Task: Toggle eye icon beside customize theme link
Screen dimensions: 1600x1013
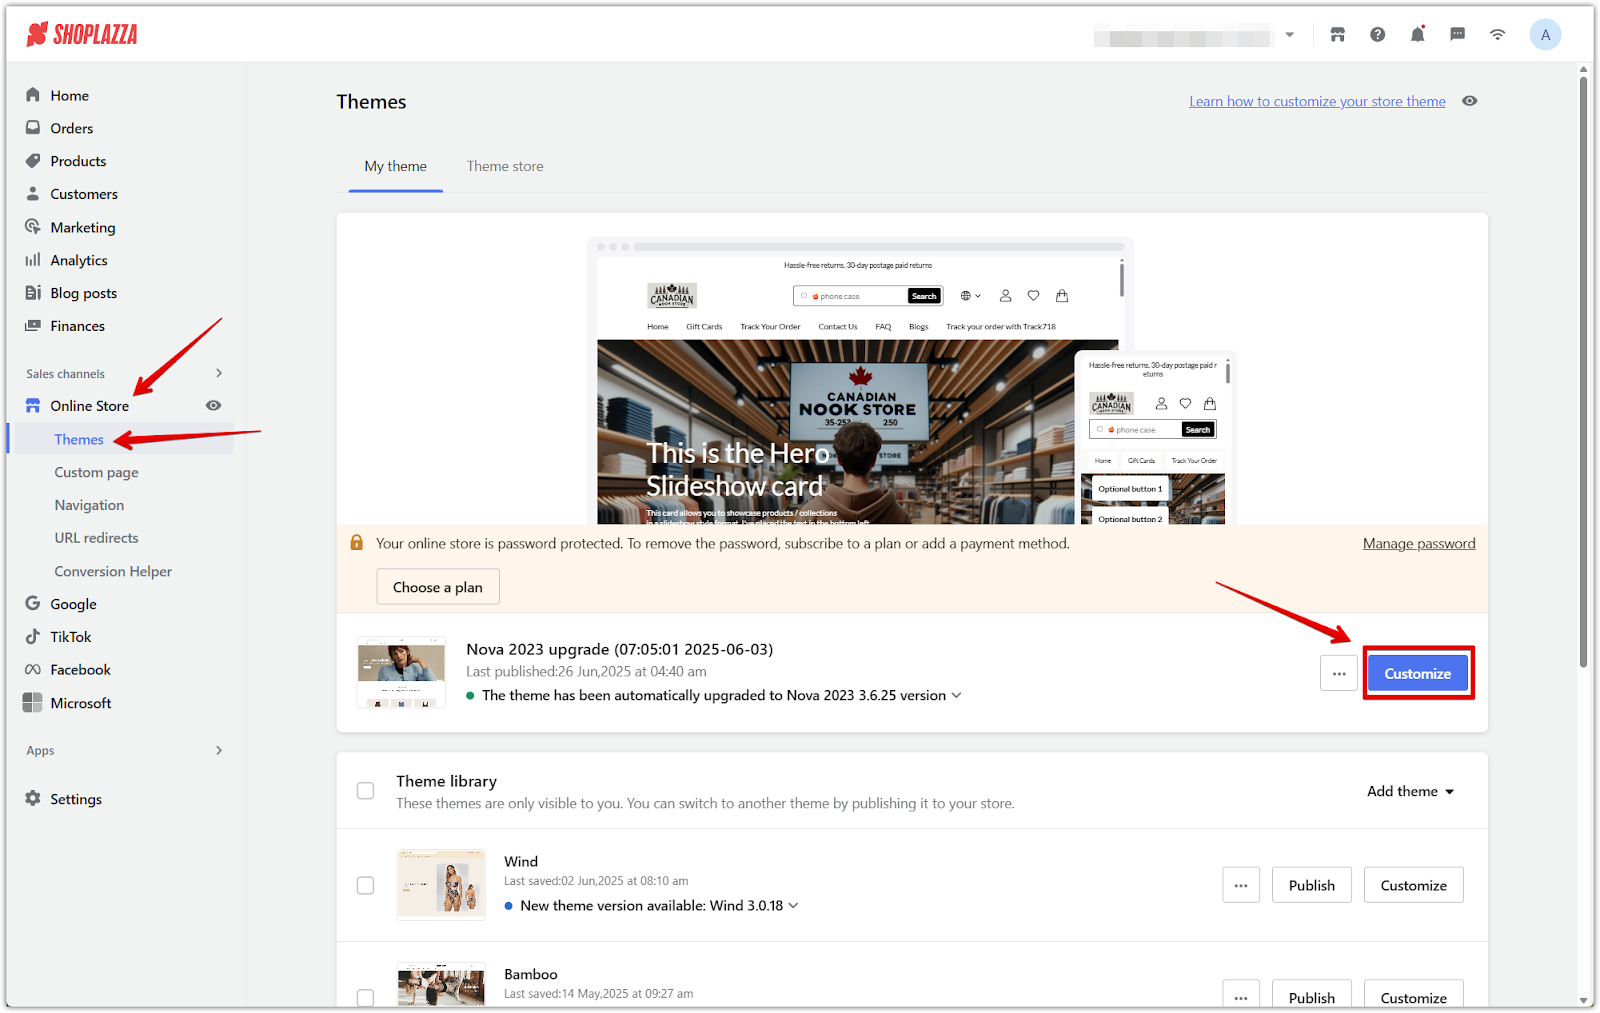Action: tap(1469, 101)
